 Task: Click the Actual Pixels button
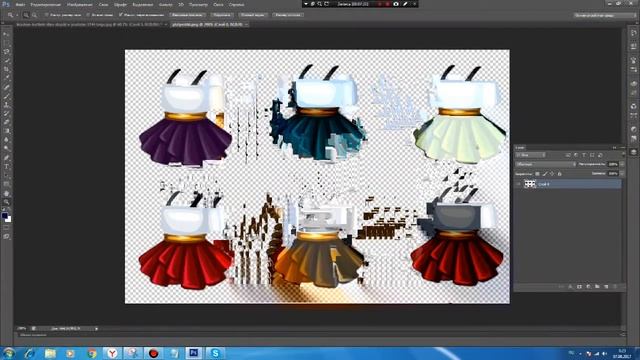[x=187, y=15]
